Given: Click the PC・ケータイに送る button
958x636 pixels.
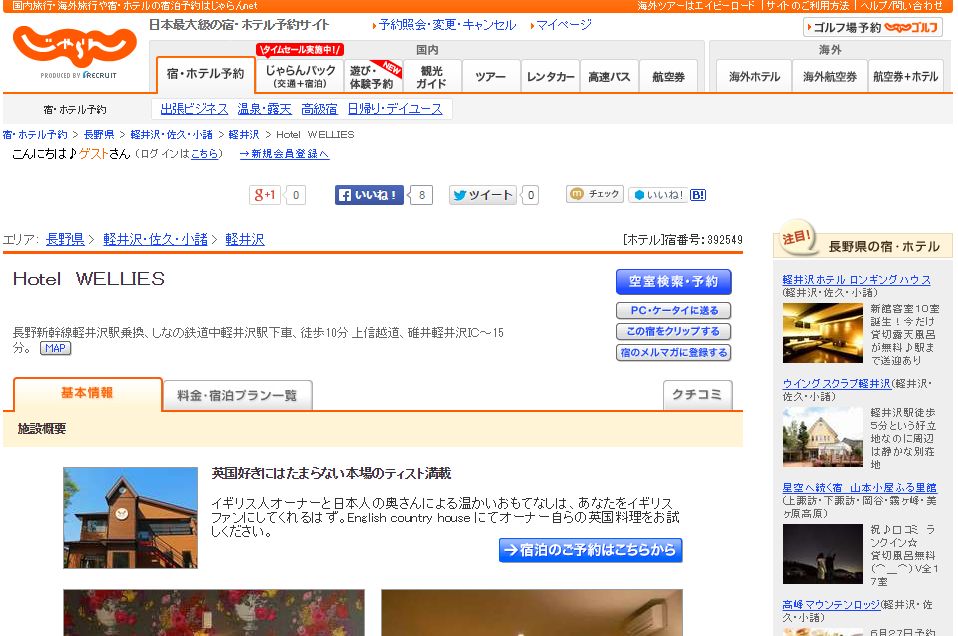Looking at the screenshot, I should [x=673, y=310].
